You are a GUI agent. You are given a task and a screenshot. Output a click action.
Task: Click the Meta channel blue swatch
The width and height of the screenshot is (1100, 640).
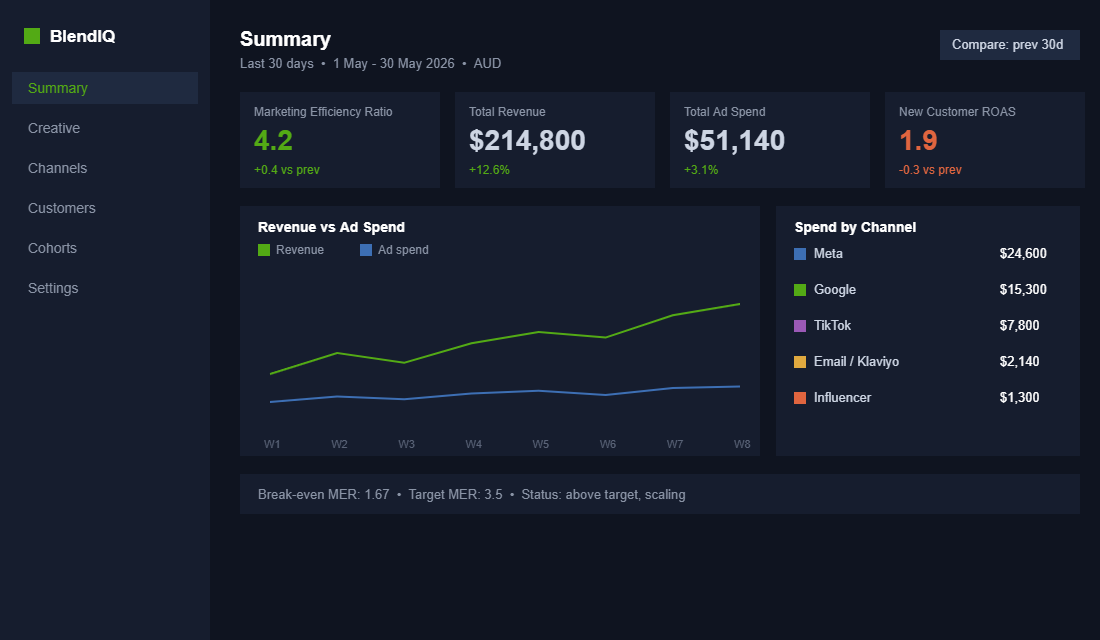tap(800, 254)
